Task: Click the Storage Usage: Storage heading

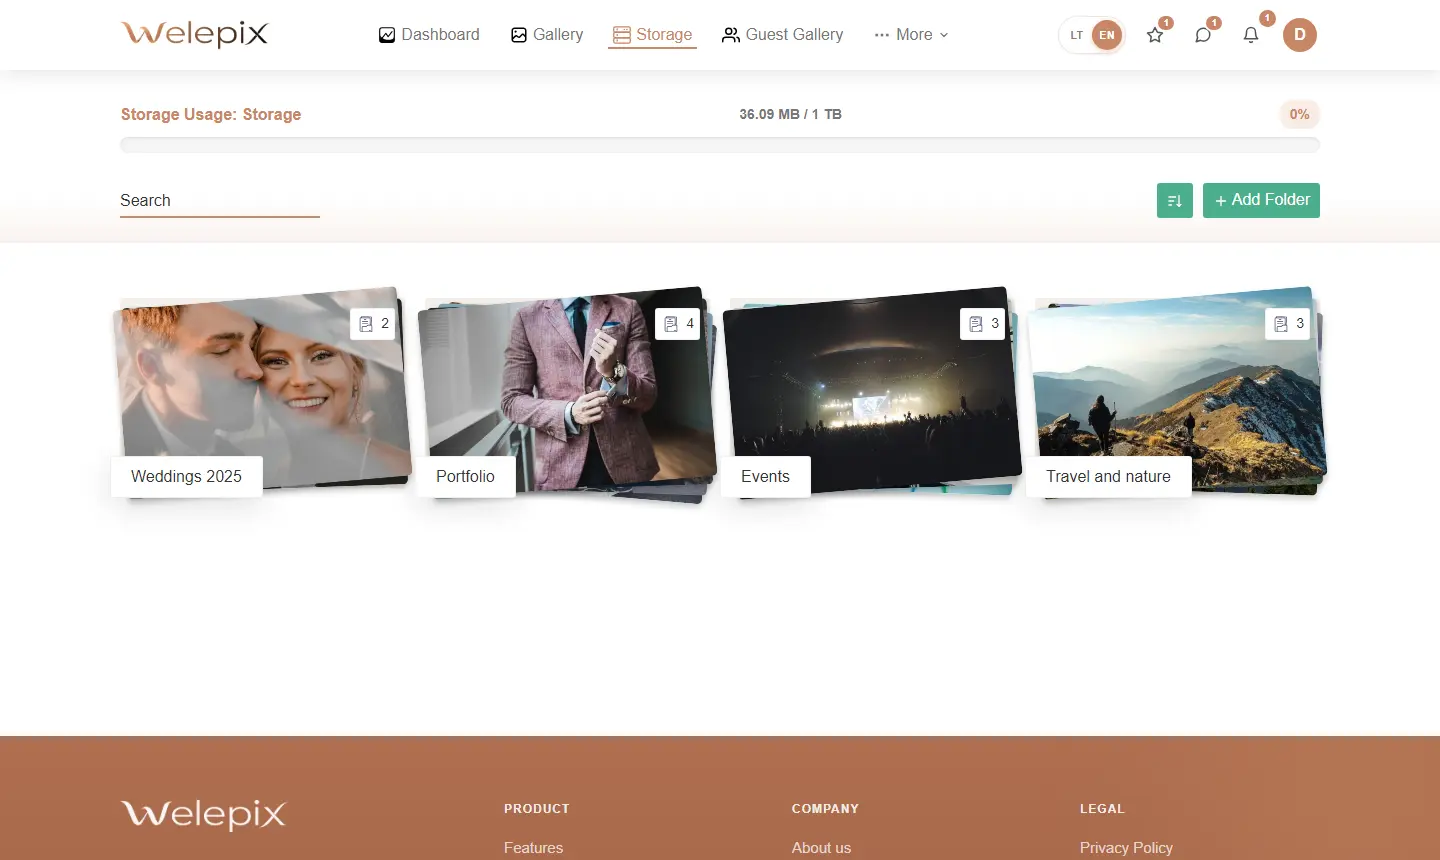Action: 211,115
